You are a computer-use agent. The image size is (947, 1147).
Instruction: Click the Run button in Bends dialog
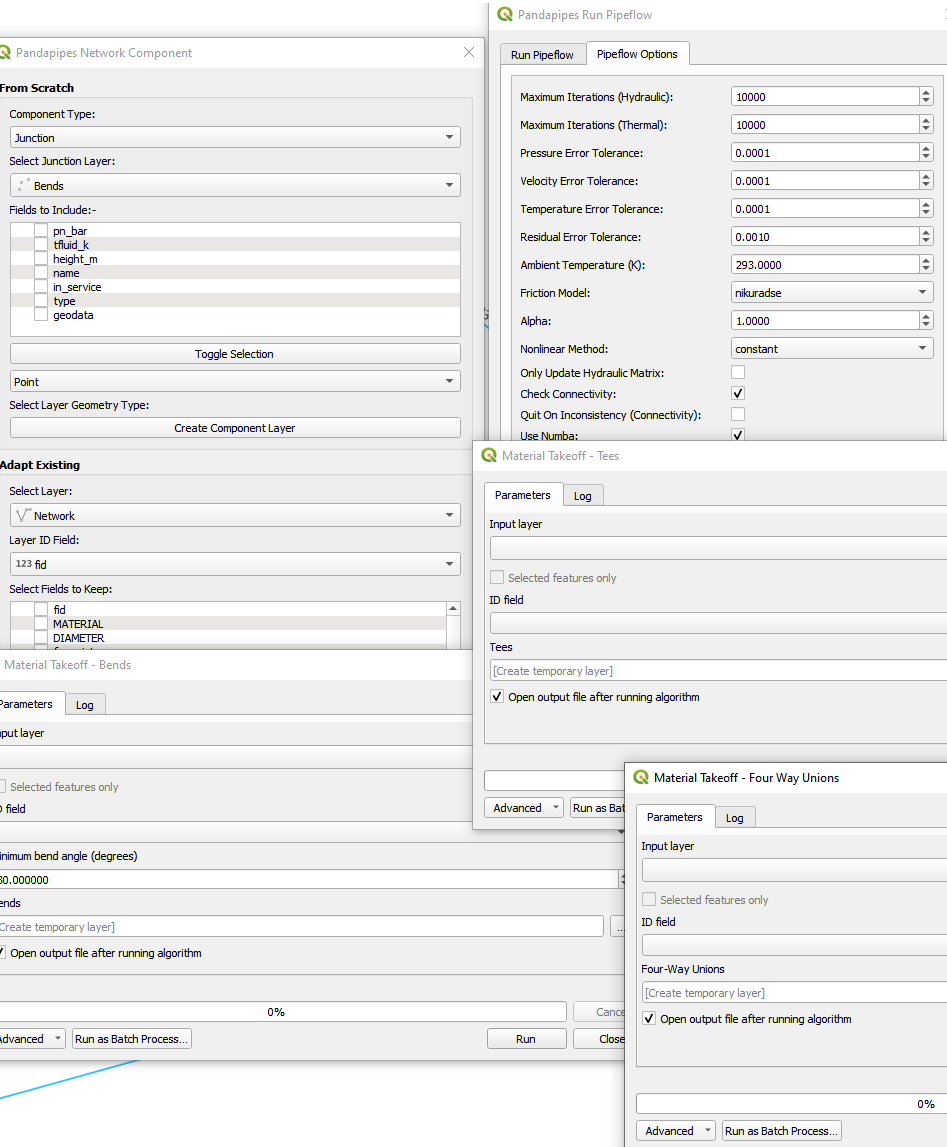point(527,1039)
